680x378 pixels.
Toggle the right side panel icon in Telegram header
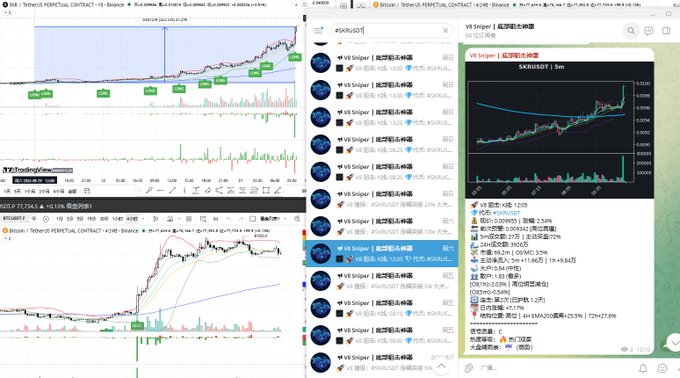coord(667,31)
